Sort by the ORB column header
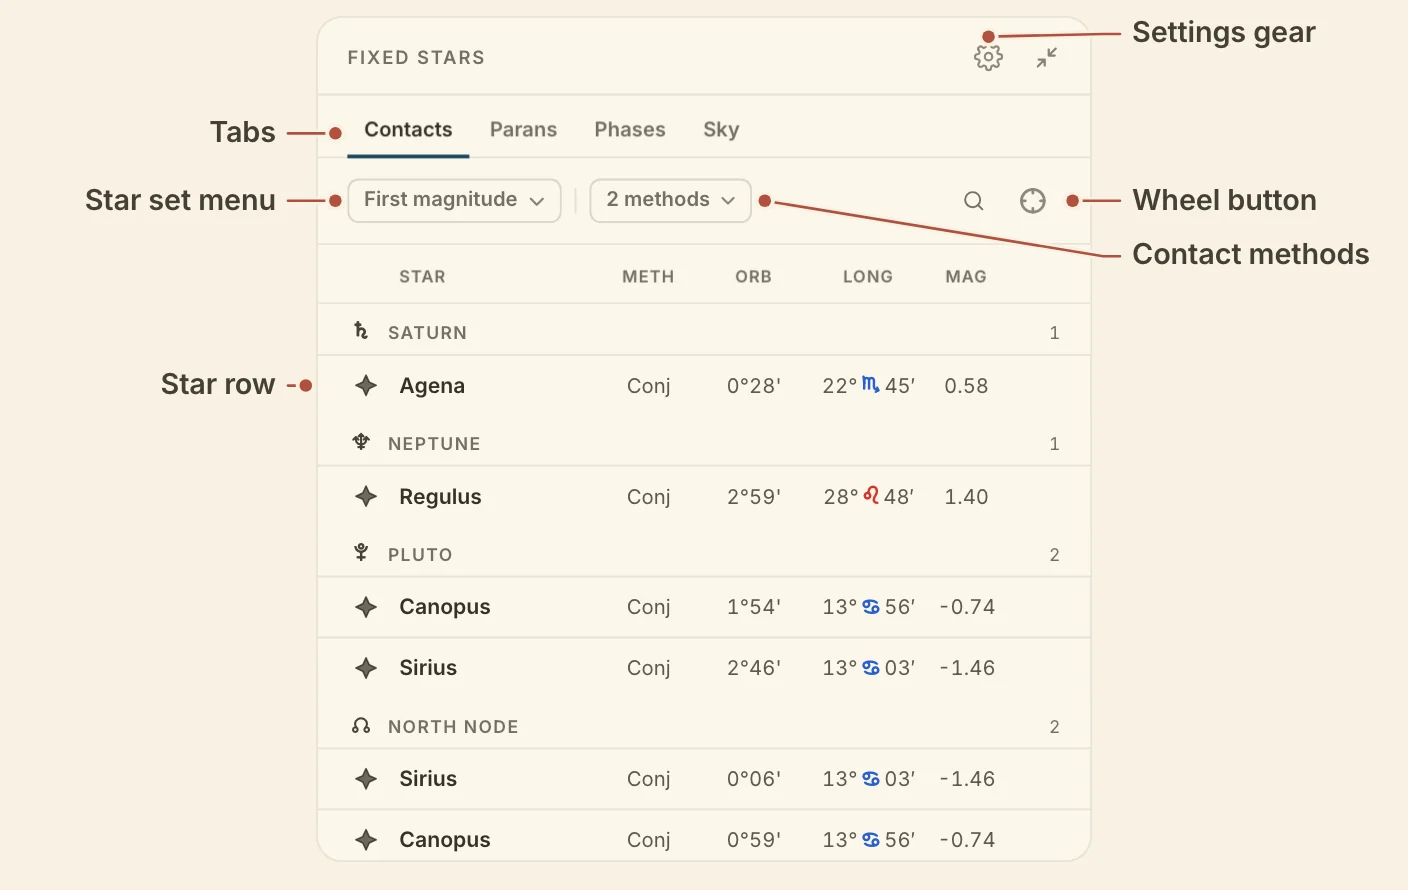Image resolution: width=1408 pixels, height=890 pixels. tap(753, 277)
